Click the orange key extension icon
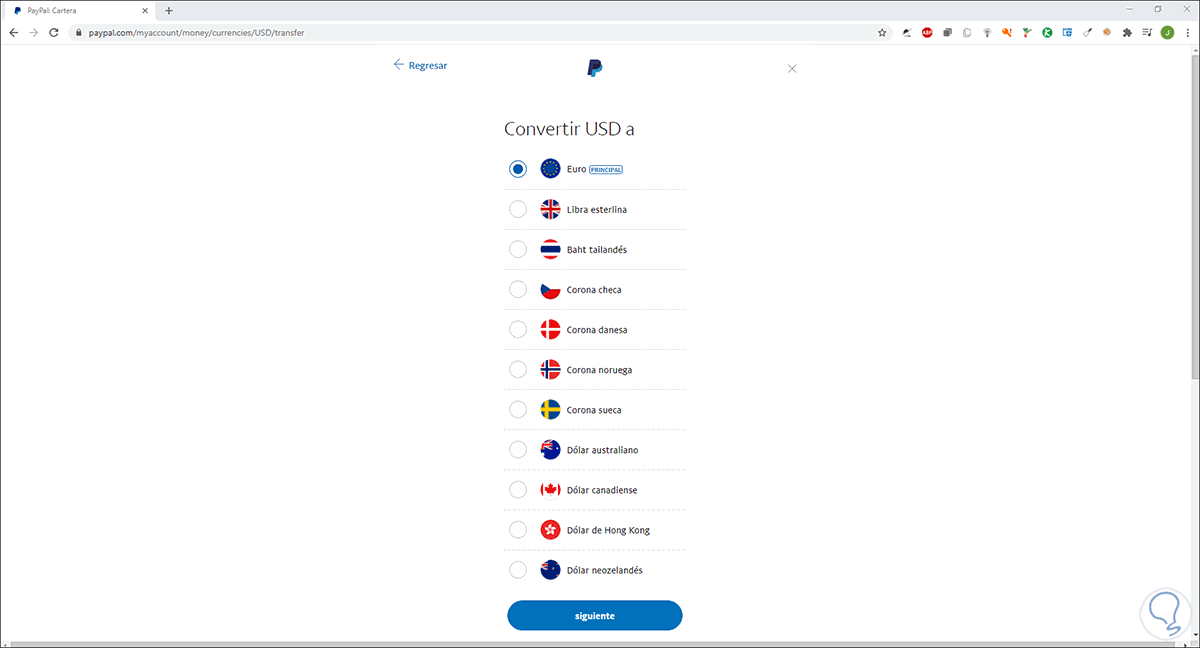 tap(1007, 32)
